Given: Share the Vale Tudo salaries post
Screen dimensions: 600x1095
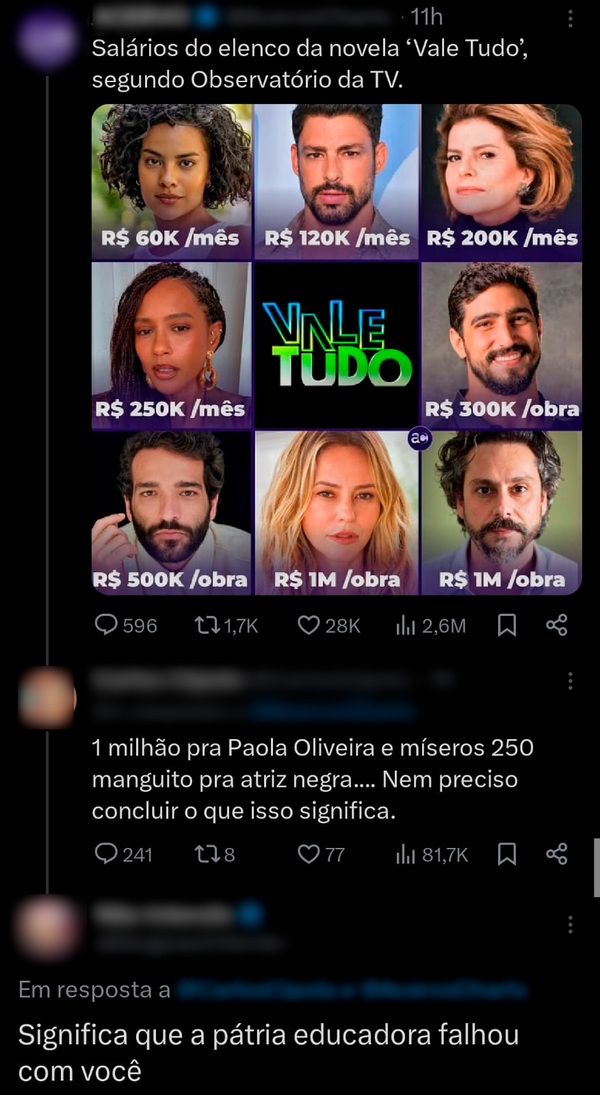Looking at the screenshot, I should pos(556,625).
